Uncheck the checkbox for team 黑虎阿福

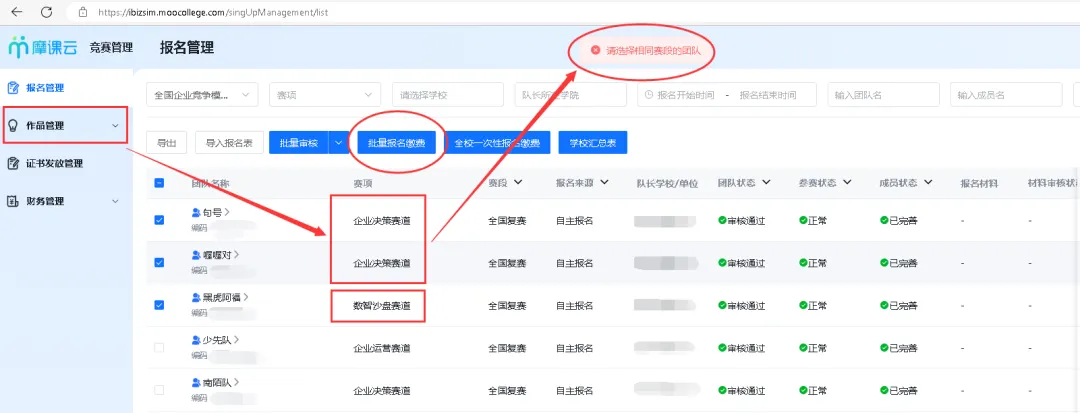(159, 305)
